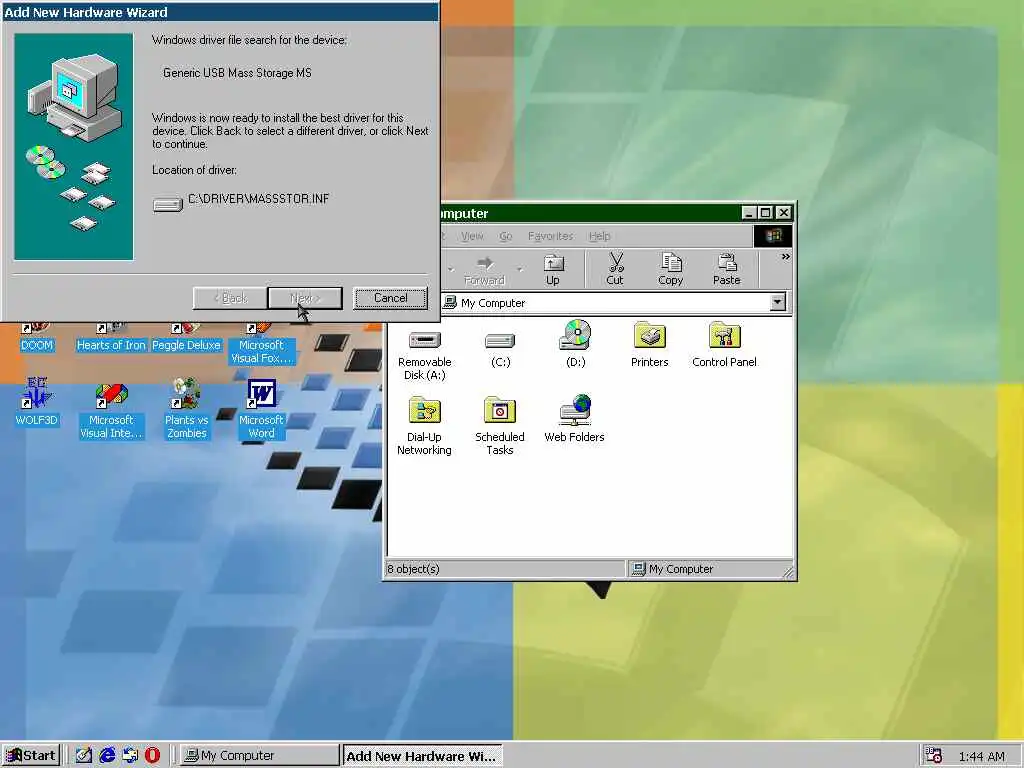1024x768 pixels.
Task: Select the Microsoft Visual FoxPro shortcut
Action: [261, 344]
